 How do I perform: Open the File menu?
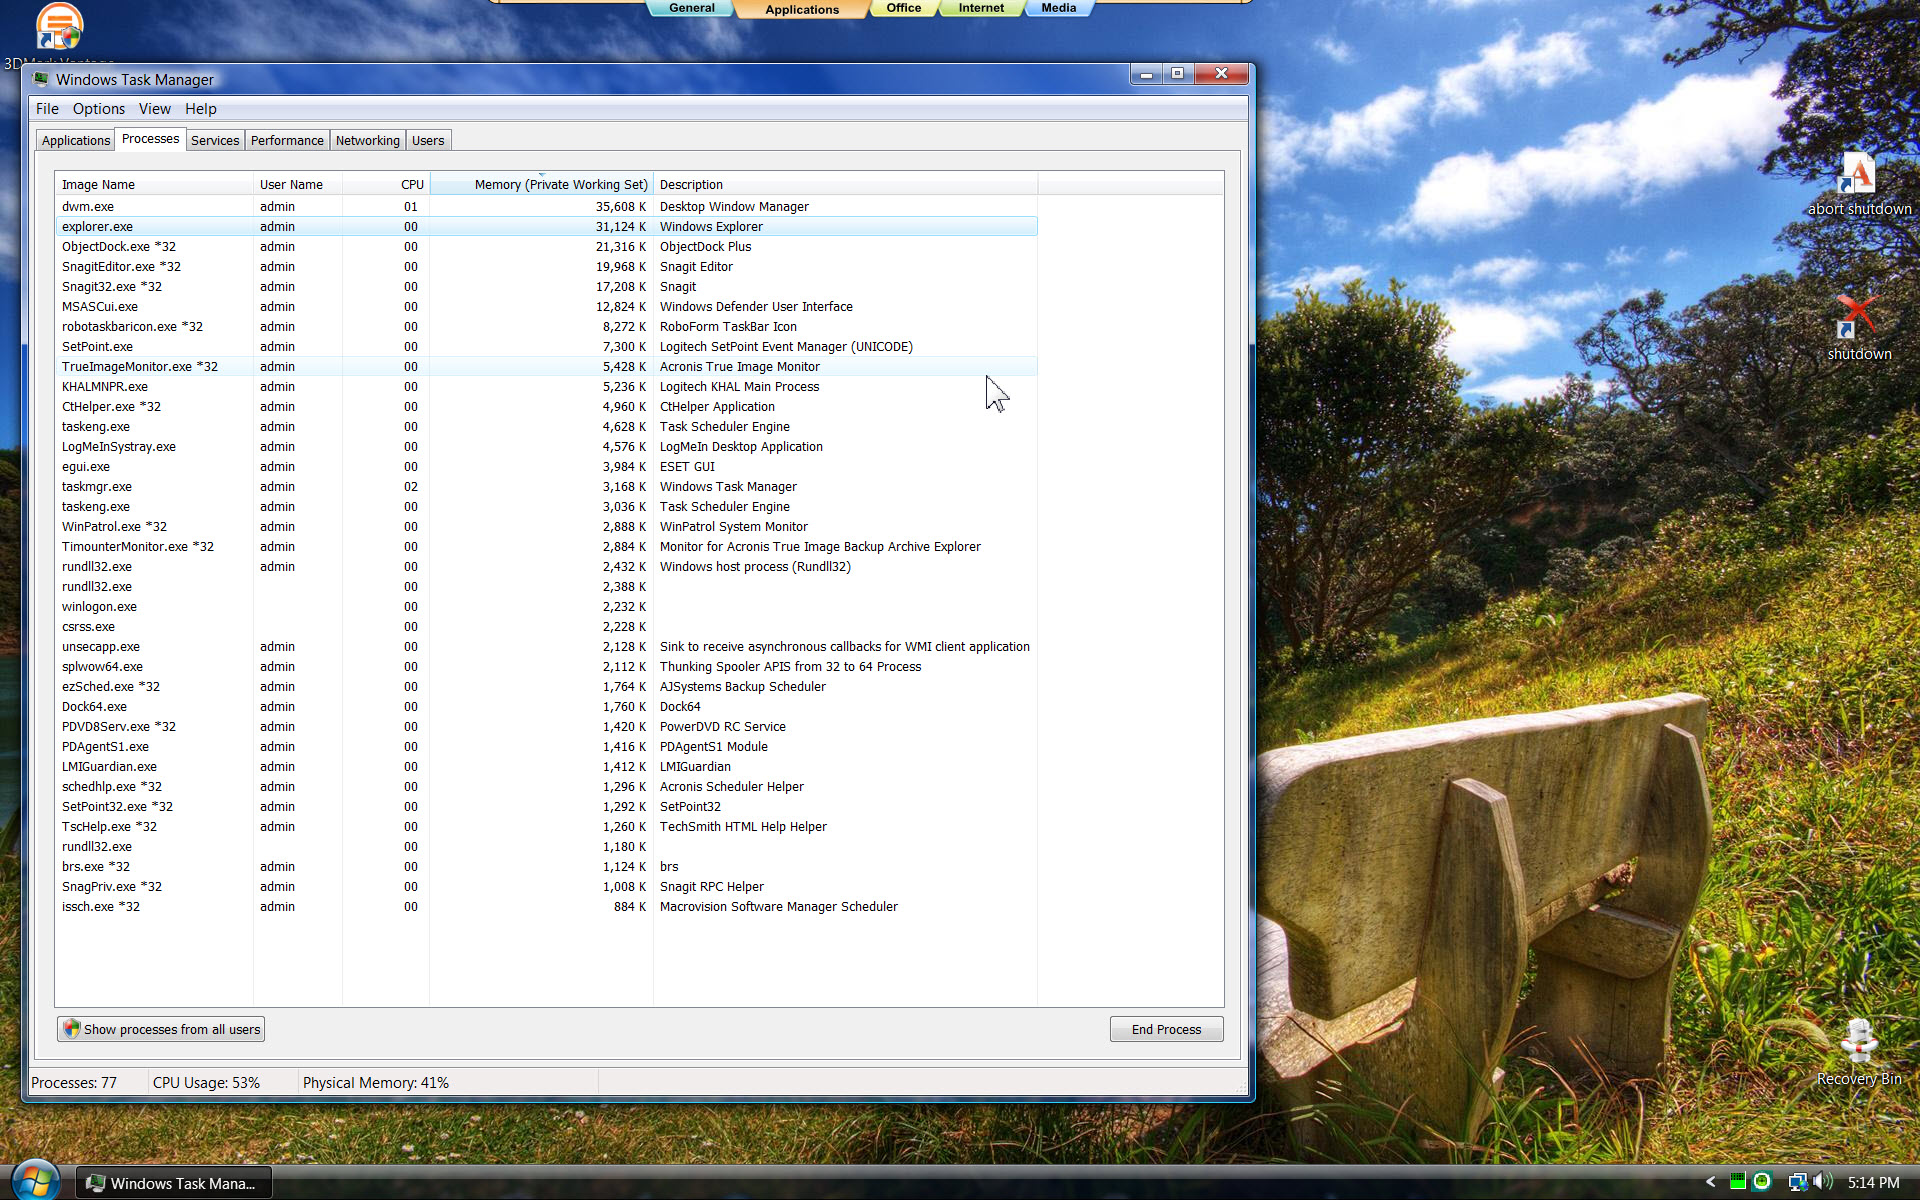pos(47,109)
